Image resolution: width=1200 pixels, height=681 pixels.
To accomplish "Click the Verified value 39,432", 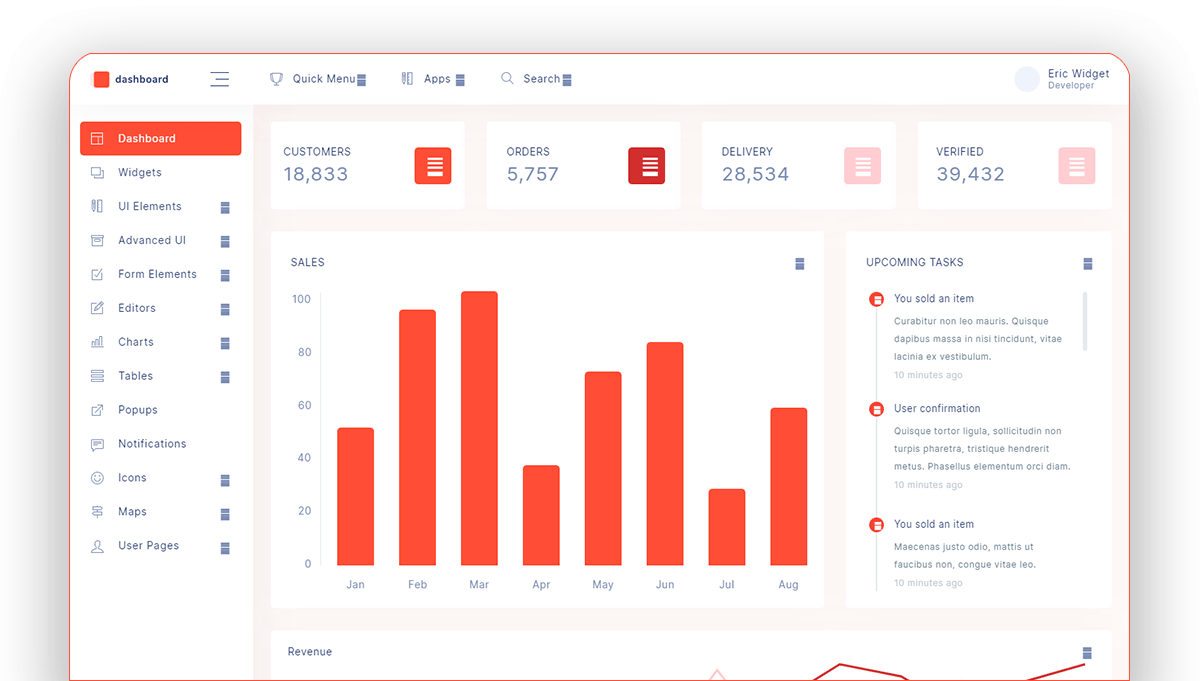I will (x=971, y=174).
